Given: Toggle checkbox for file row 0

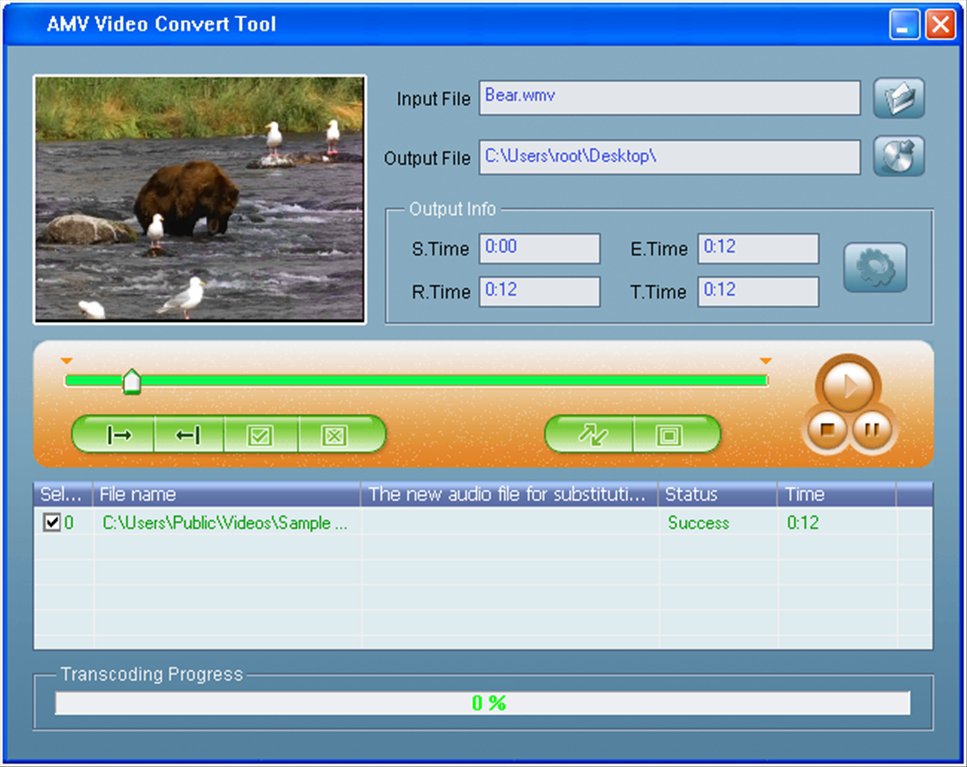Looking at the screenshot, I should pyautogui.click(x=52, y=523).
